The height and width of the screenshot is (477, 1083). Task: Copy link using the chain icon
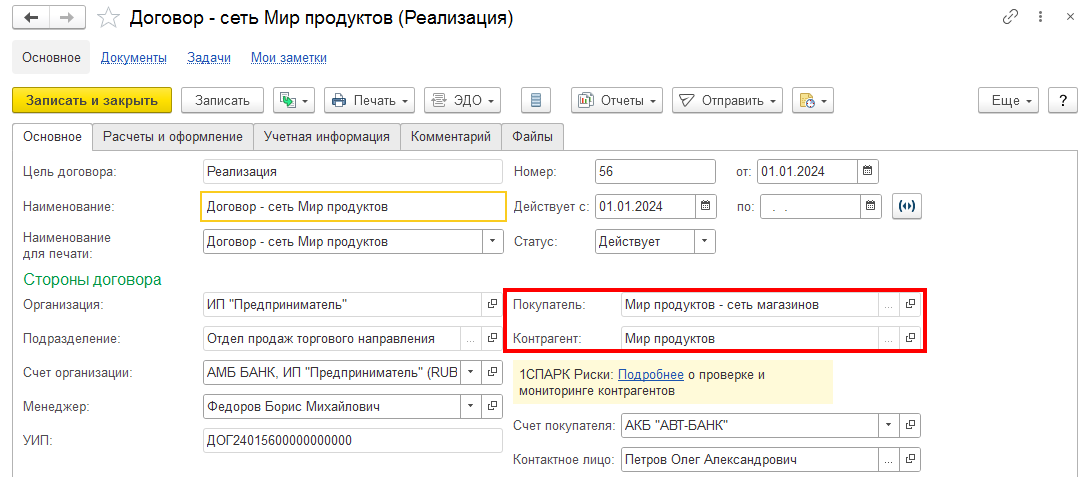click(x=1012, y=18)
